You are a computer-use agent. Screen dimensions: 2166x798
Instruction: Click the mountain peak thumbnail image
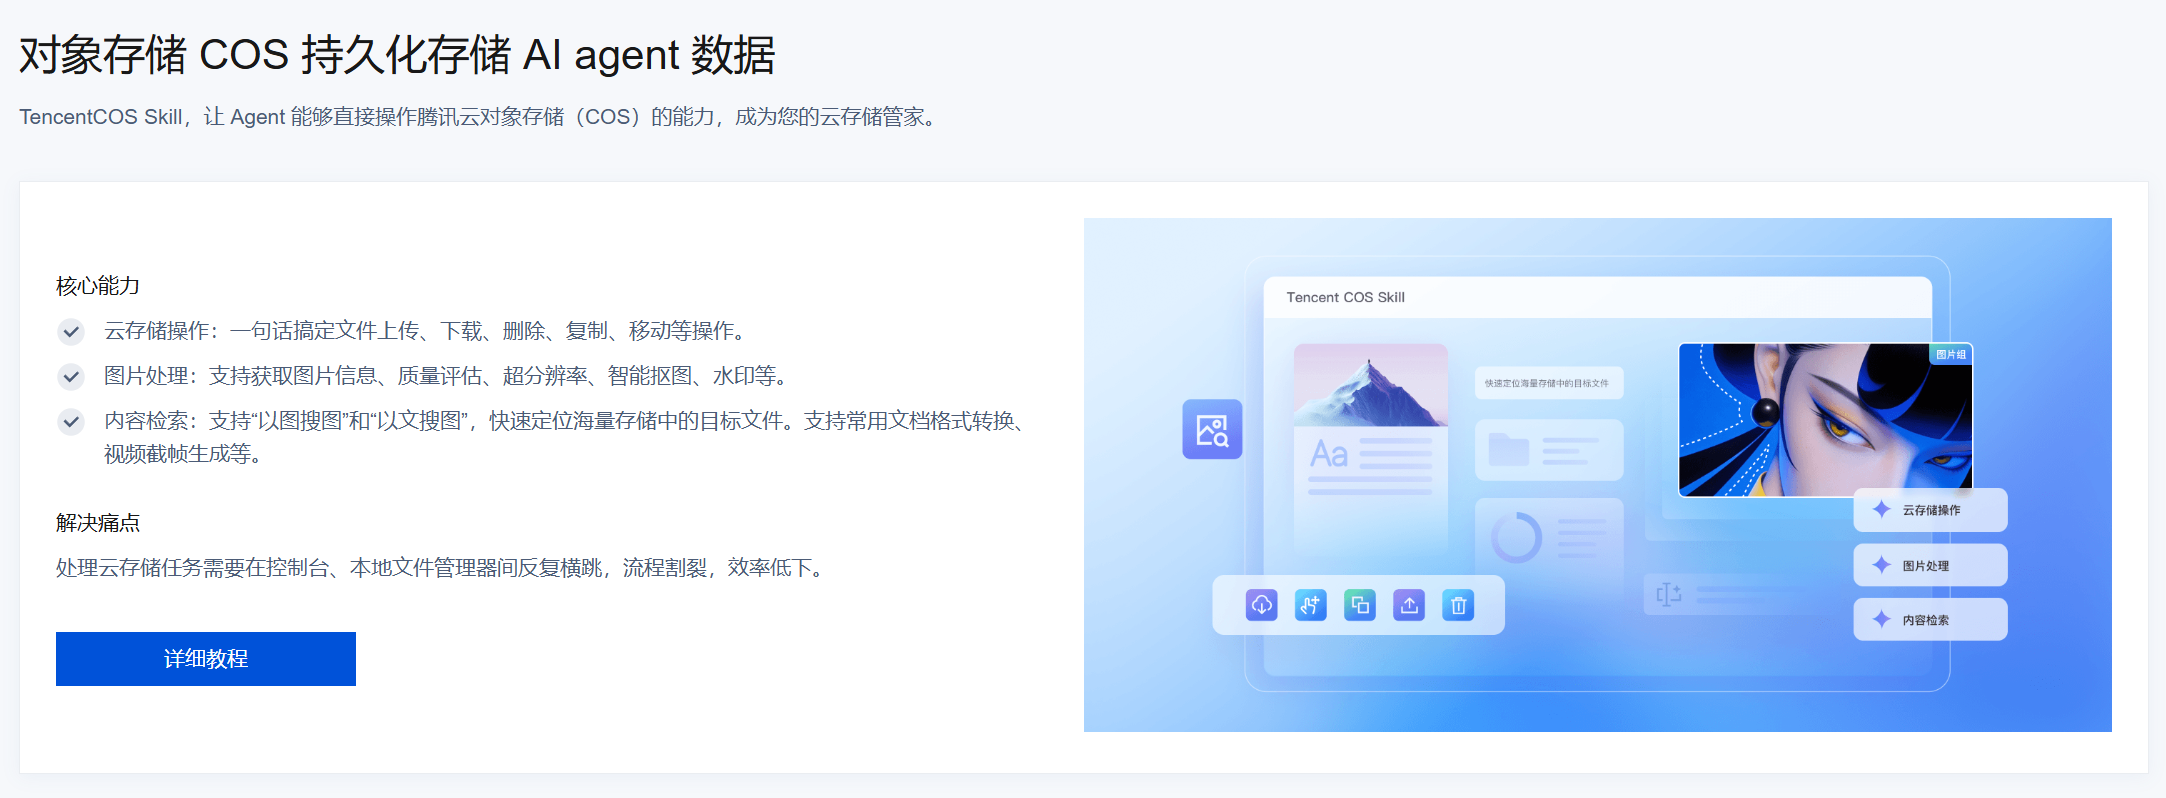(x=1371, y=385)
